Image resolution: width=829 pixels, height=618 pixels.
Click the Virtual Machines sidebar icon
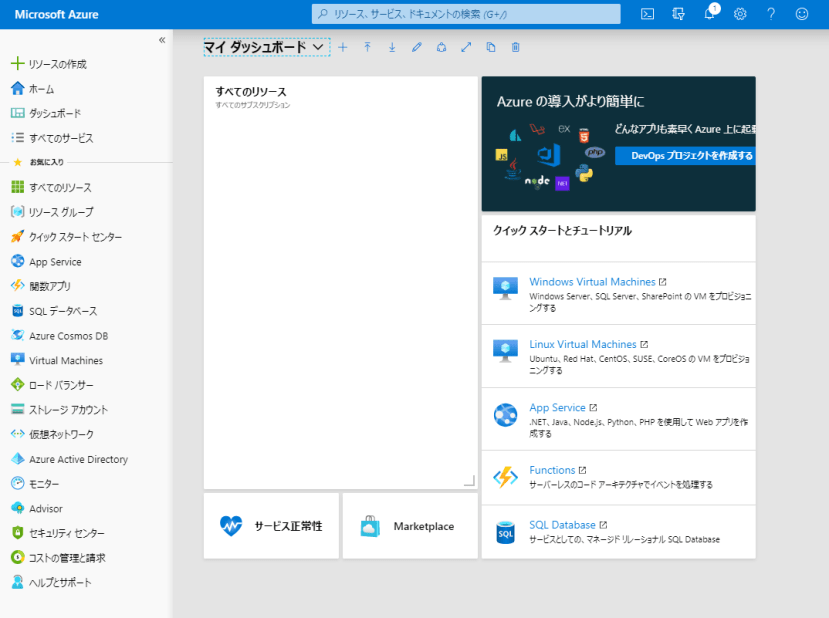point(17,359)
